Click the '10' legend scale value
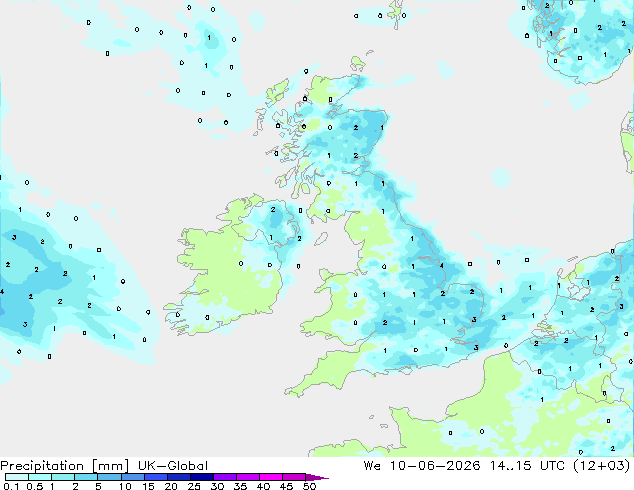The height and width of the screenshot is (490, 634). 125,486
